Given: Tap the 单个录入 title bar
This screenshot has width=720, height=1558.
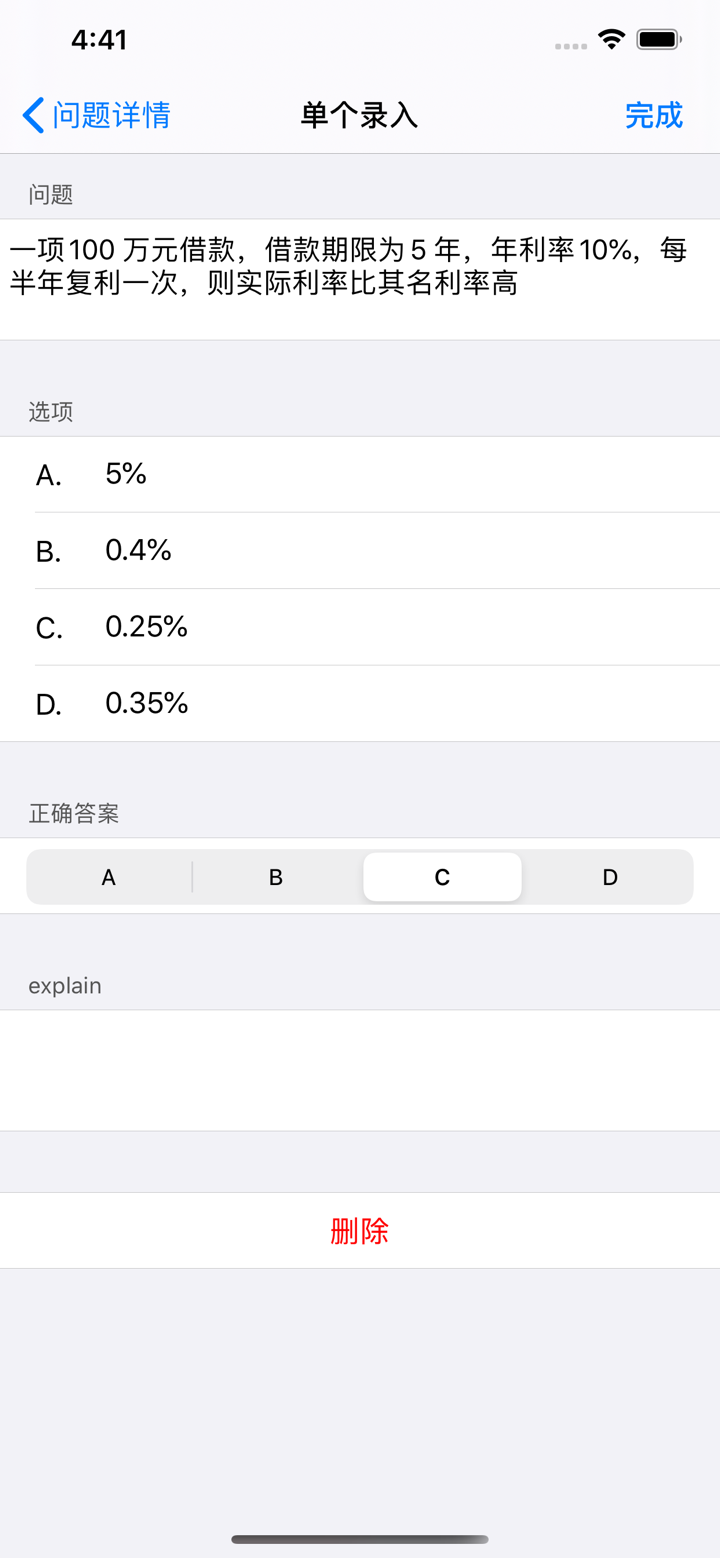Looking at the screenshot, I should point(359,116).
